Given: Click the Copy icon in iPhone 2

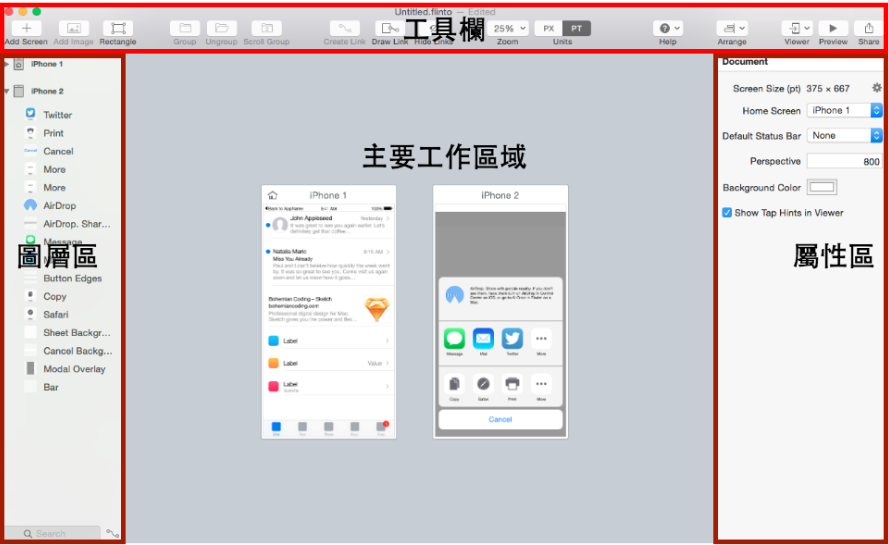Looking at the screenshot, I should [454, 384].
